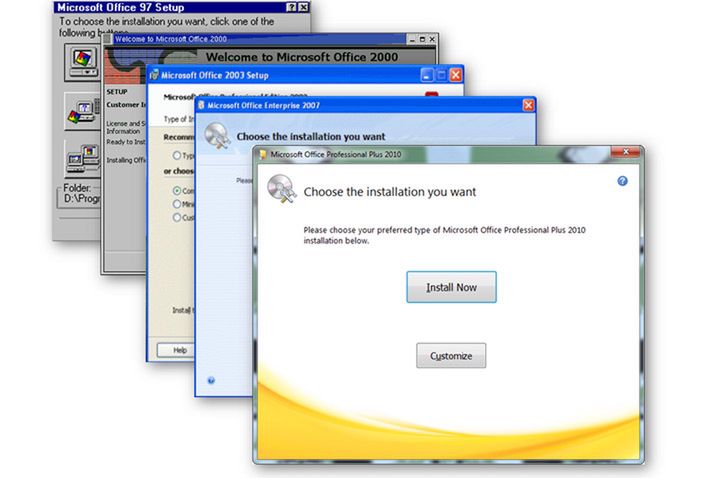Image resolution: width=718 pixels, height=478 pixels.
Task: Click 'Ready to Inst' step in Office 2000 sidebar
Action: point(125,142)
